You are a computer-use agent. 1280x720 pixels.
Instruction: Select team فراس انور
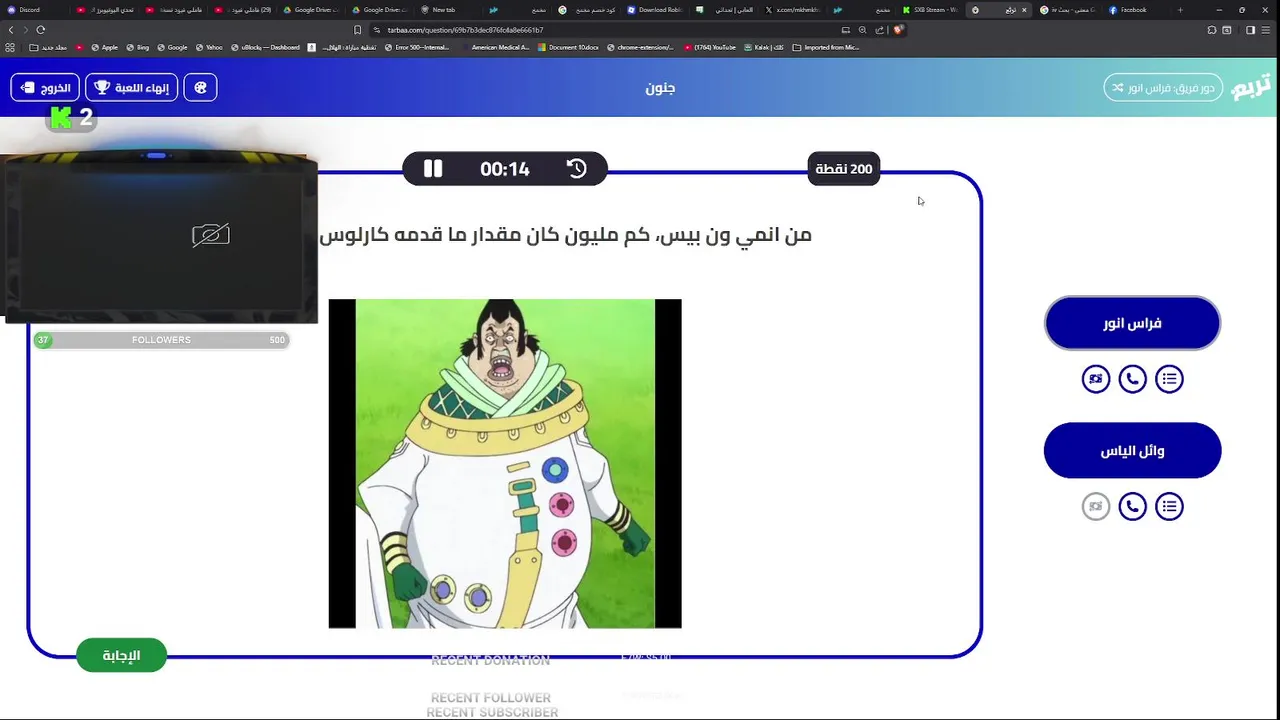[x=1132, y=323]
